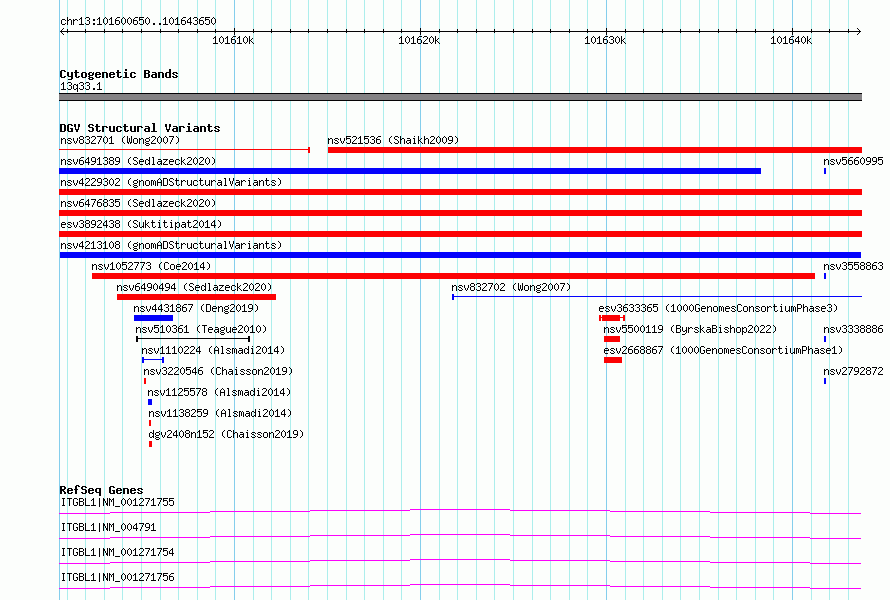This screenshot has width=890, height=600.
Task: Open the nsv3338886 variant label
Action: coord(853,329)
